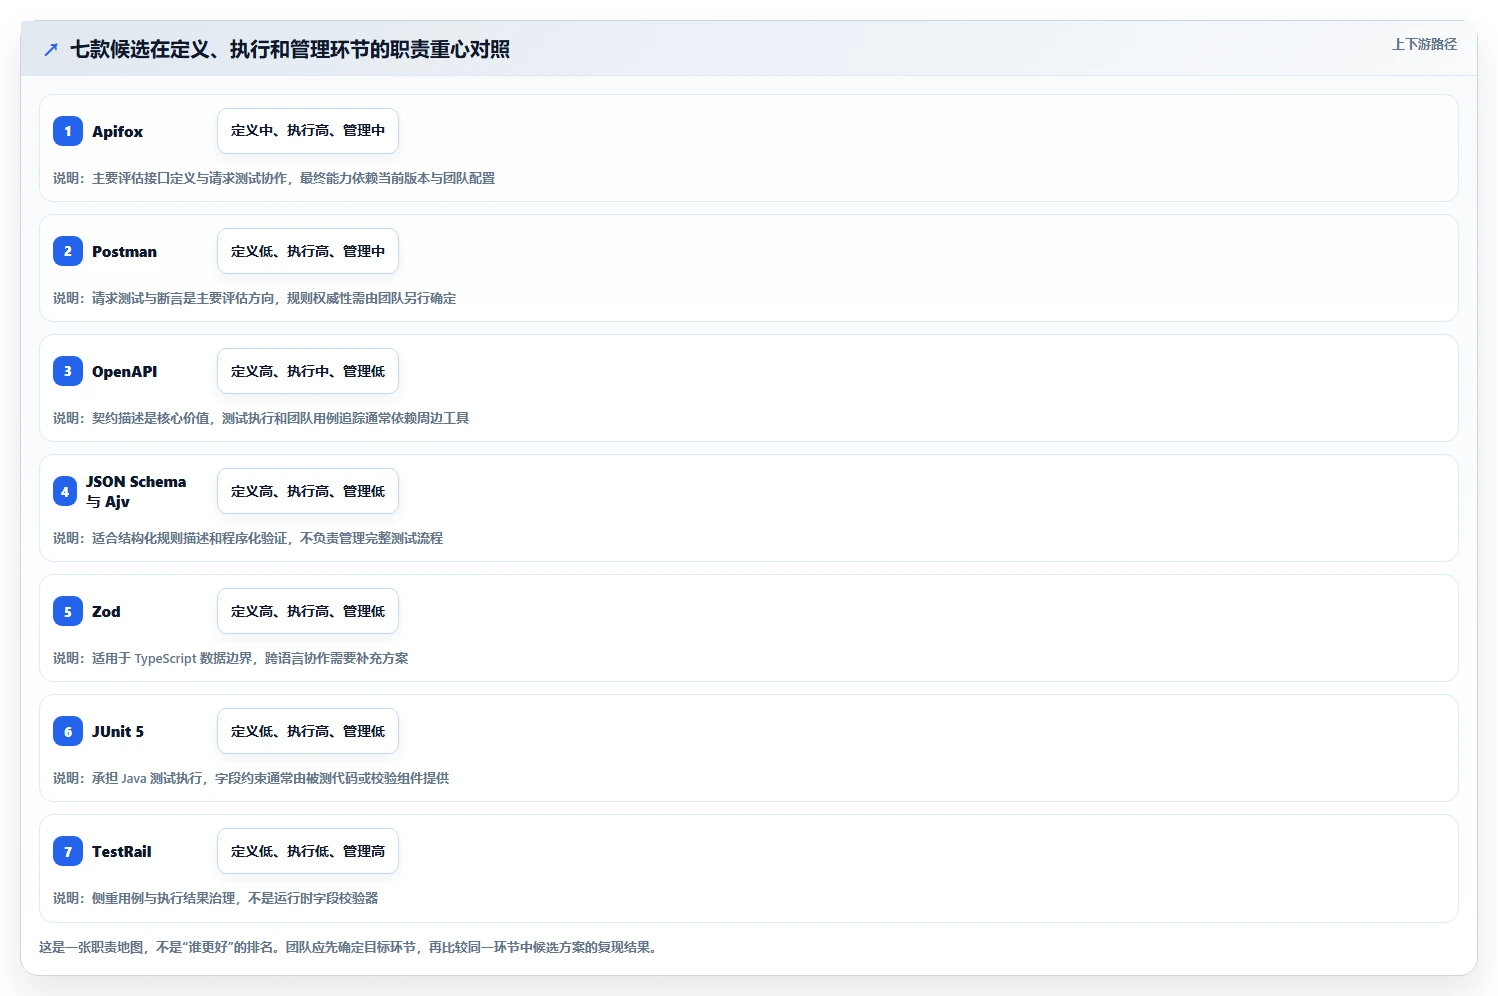Screen dimensions: 1498x996
Task: Click the arrow icon beside the panel title
Action: click(51, 49)
